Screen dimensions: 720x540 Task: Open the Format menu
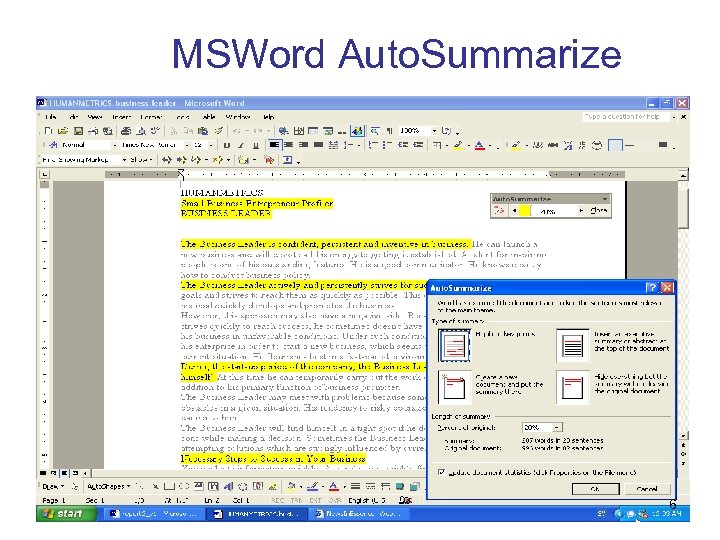151,117
